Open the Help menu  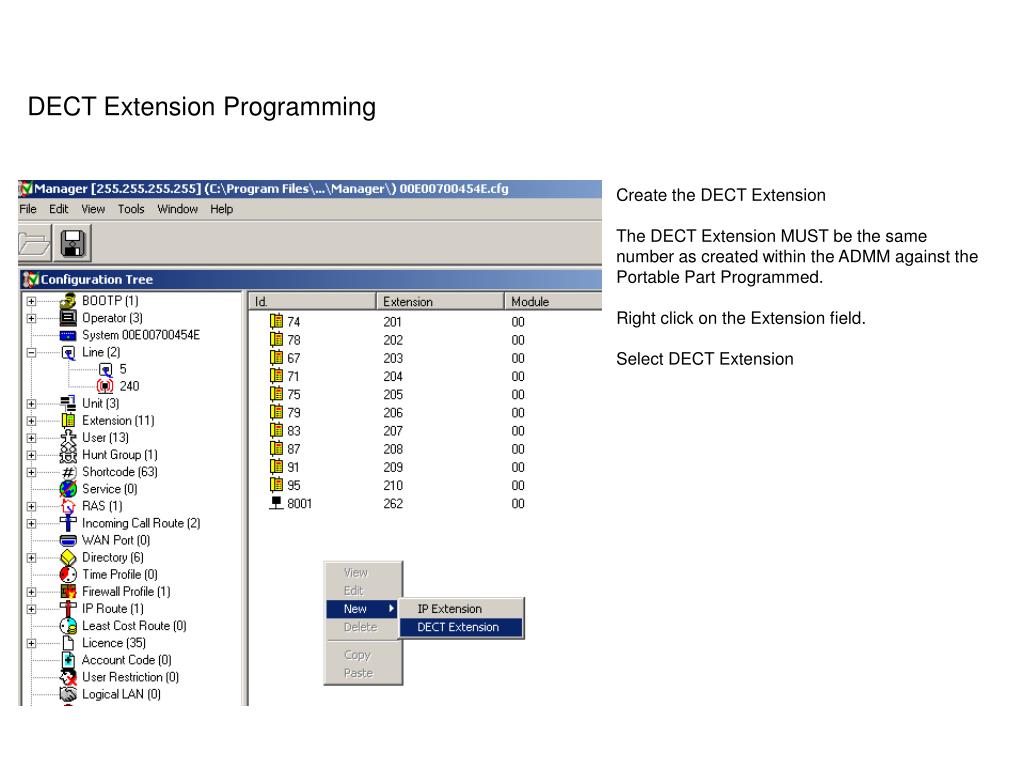point(221,209)
